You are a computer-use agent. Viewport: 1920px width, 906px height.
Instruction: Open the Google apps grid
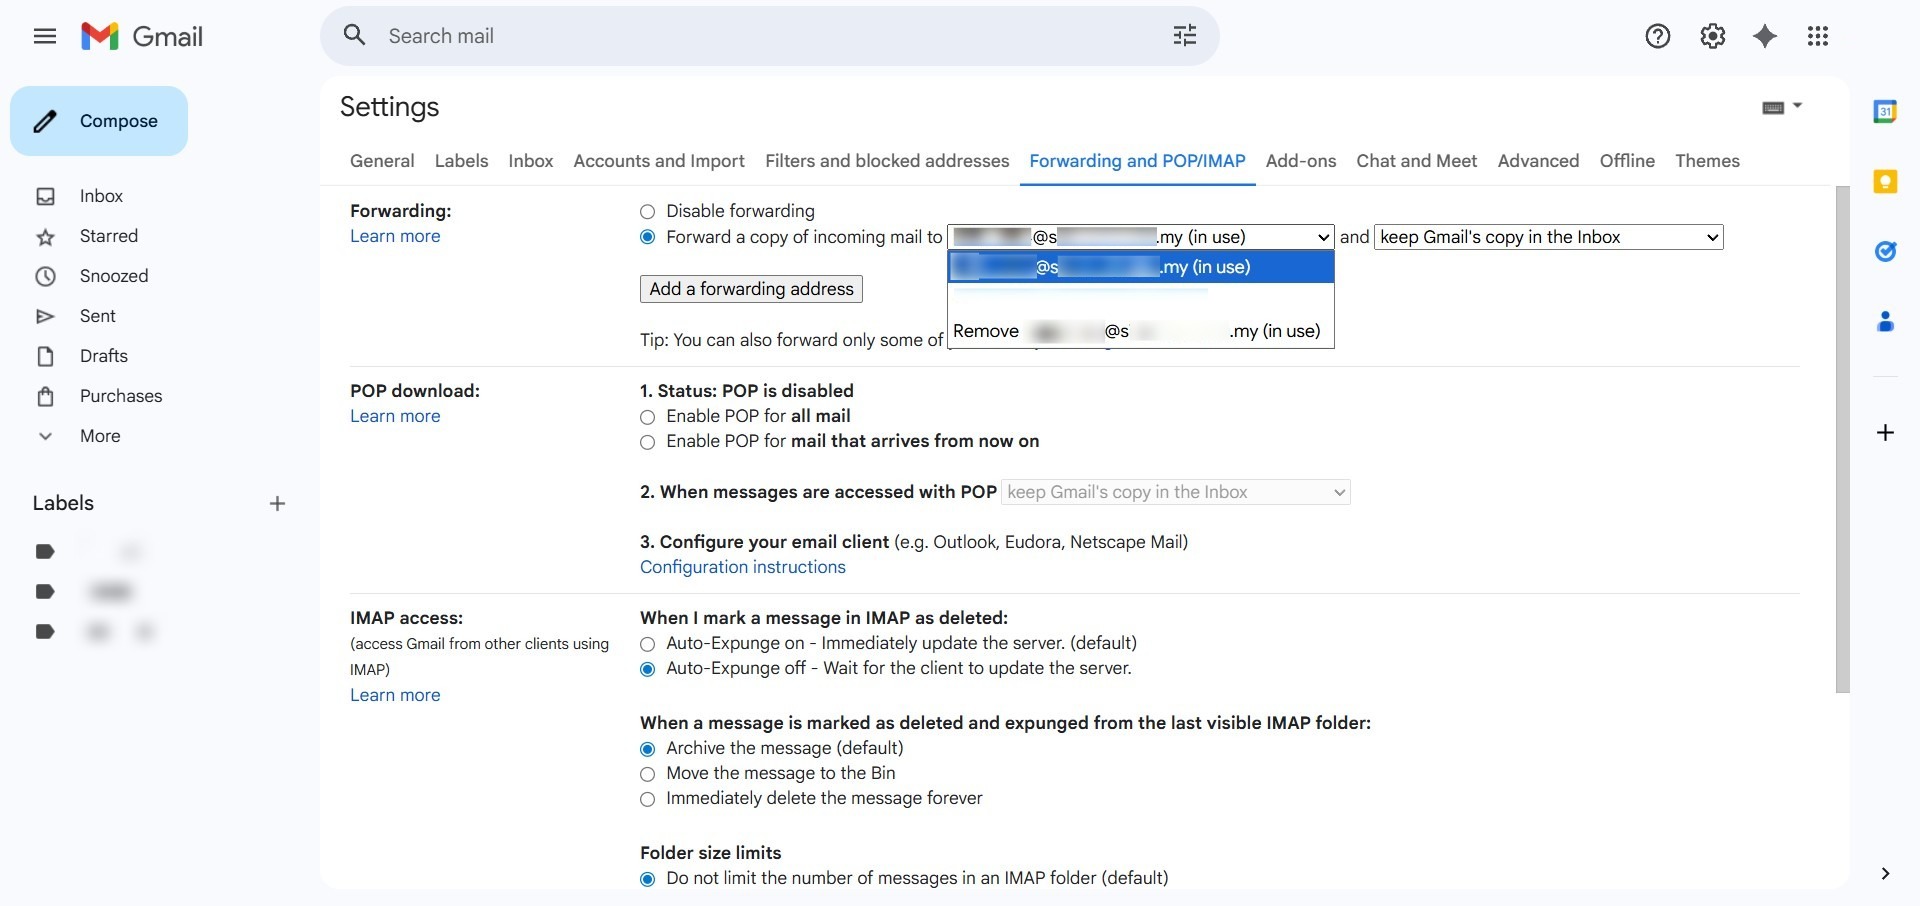[x=1818, y=36]
